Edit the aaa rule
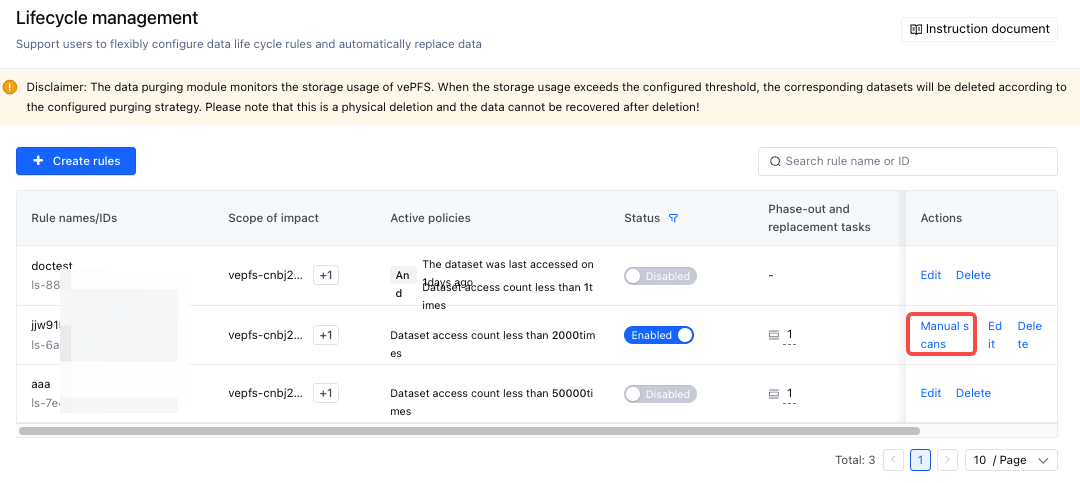1080x483 pixels. click(x=931, y=393)
